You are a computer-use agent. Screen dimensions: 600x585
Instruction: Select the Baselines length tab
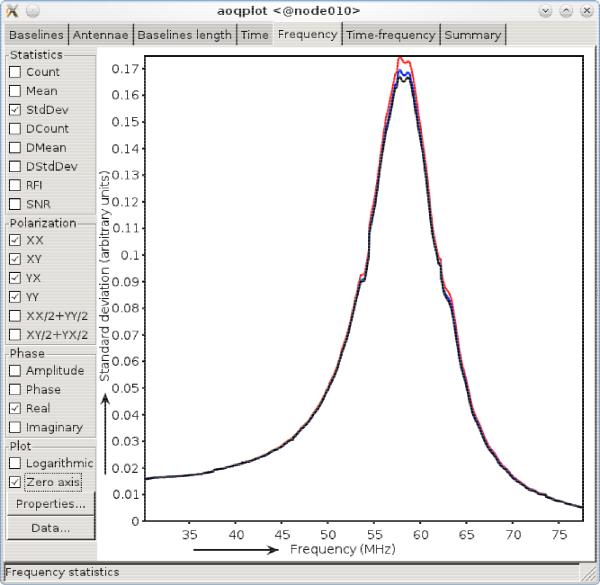(x=185, y=35)
